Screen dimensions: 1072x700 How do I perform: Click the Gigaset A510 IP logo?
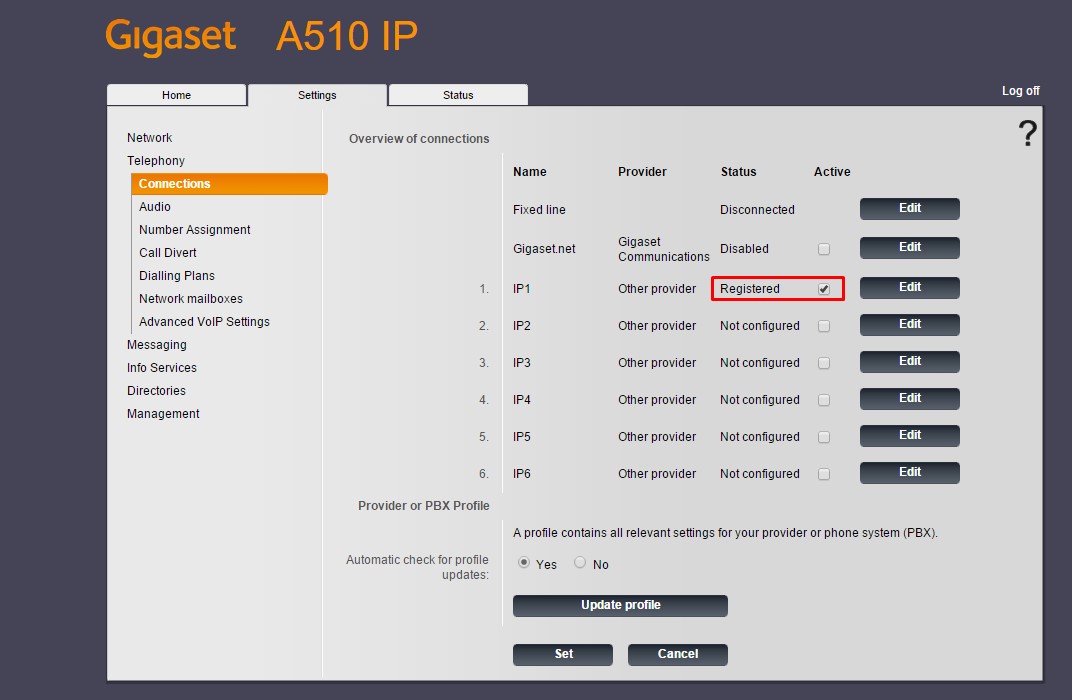coord(261,36)
